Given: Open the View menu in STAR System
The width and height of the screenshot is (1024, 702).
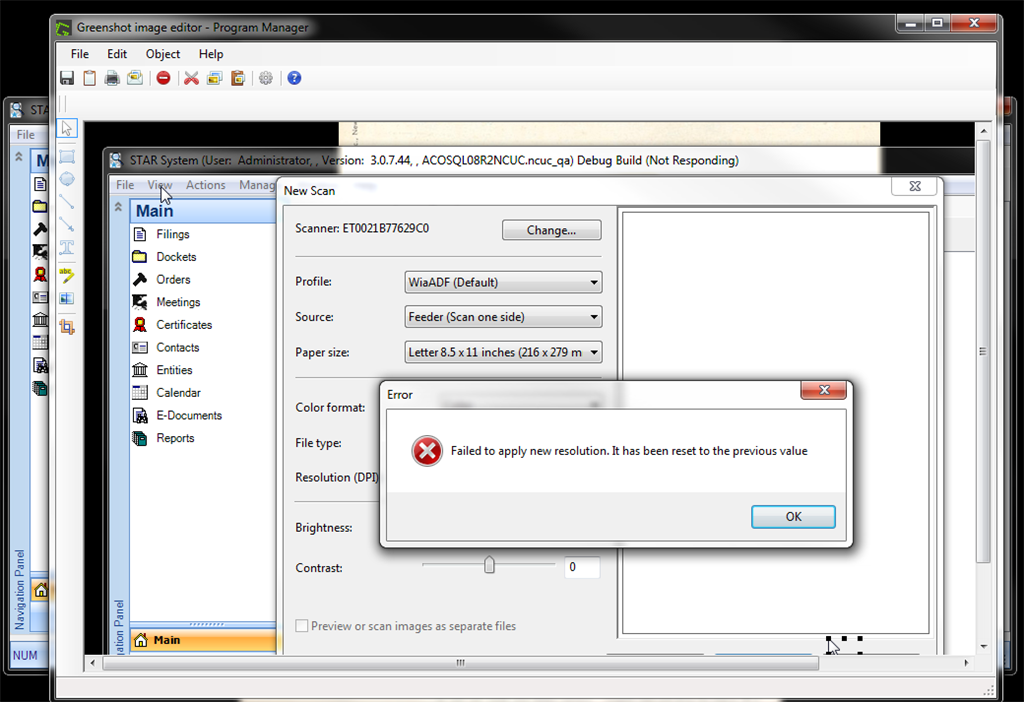Looking at the screenshot, I should pyautogui.click(x=160, y=185).
